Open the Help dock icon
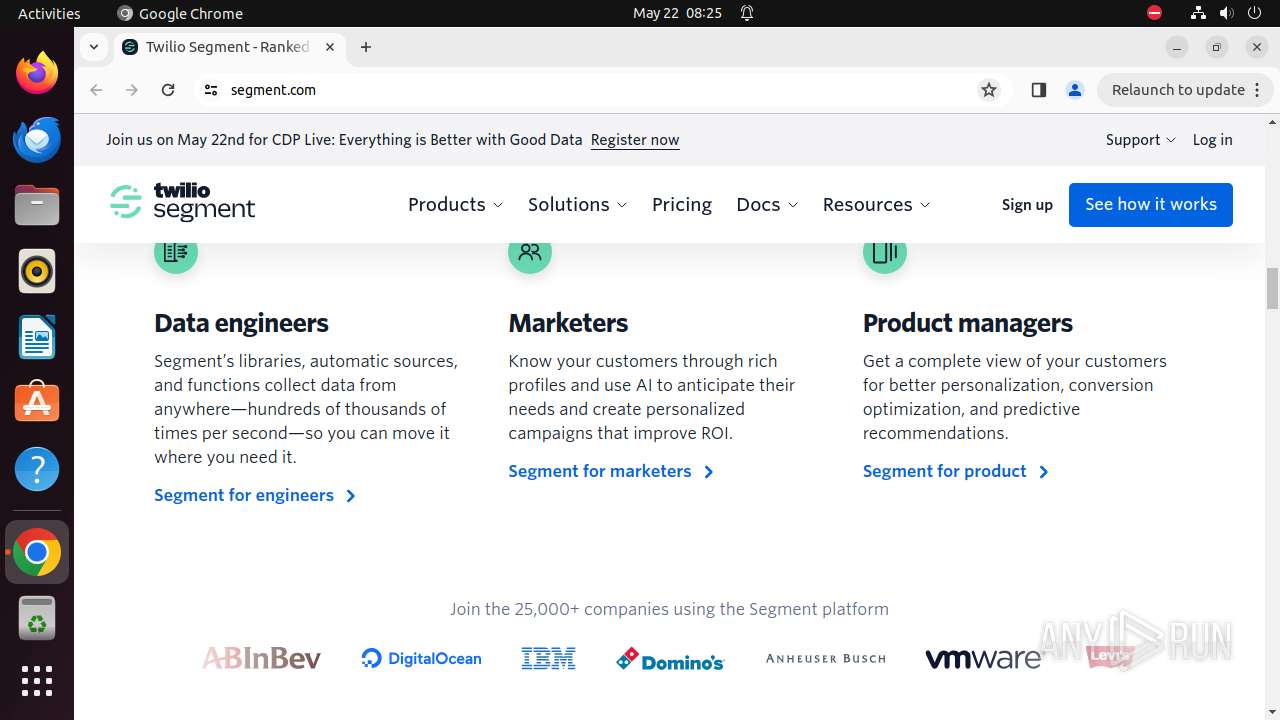The width and height of the screenshot is (1280, 720). (37, 469)
